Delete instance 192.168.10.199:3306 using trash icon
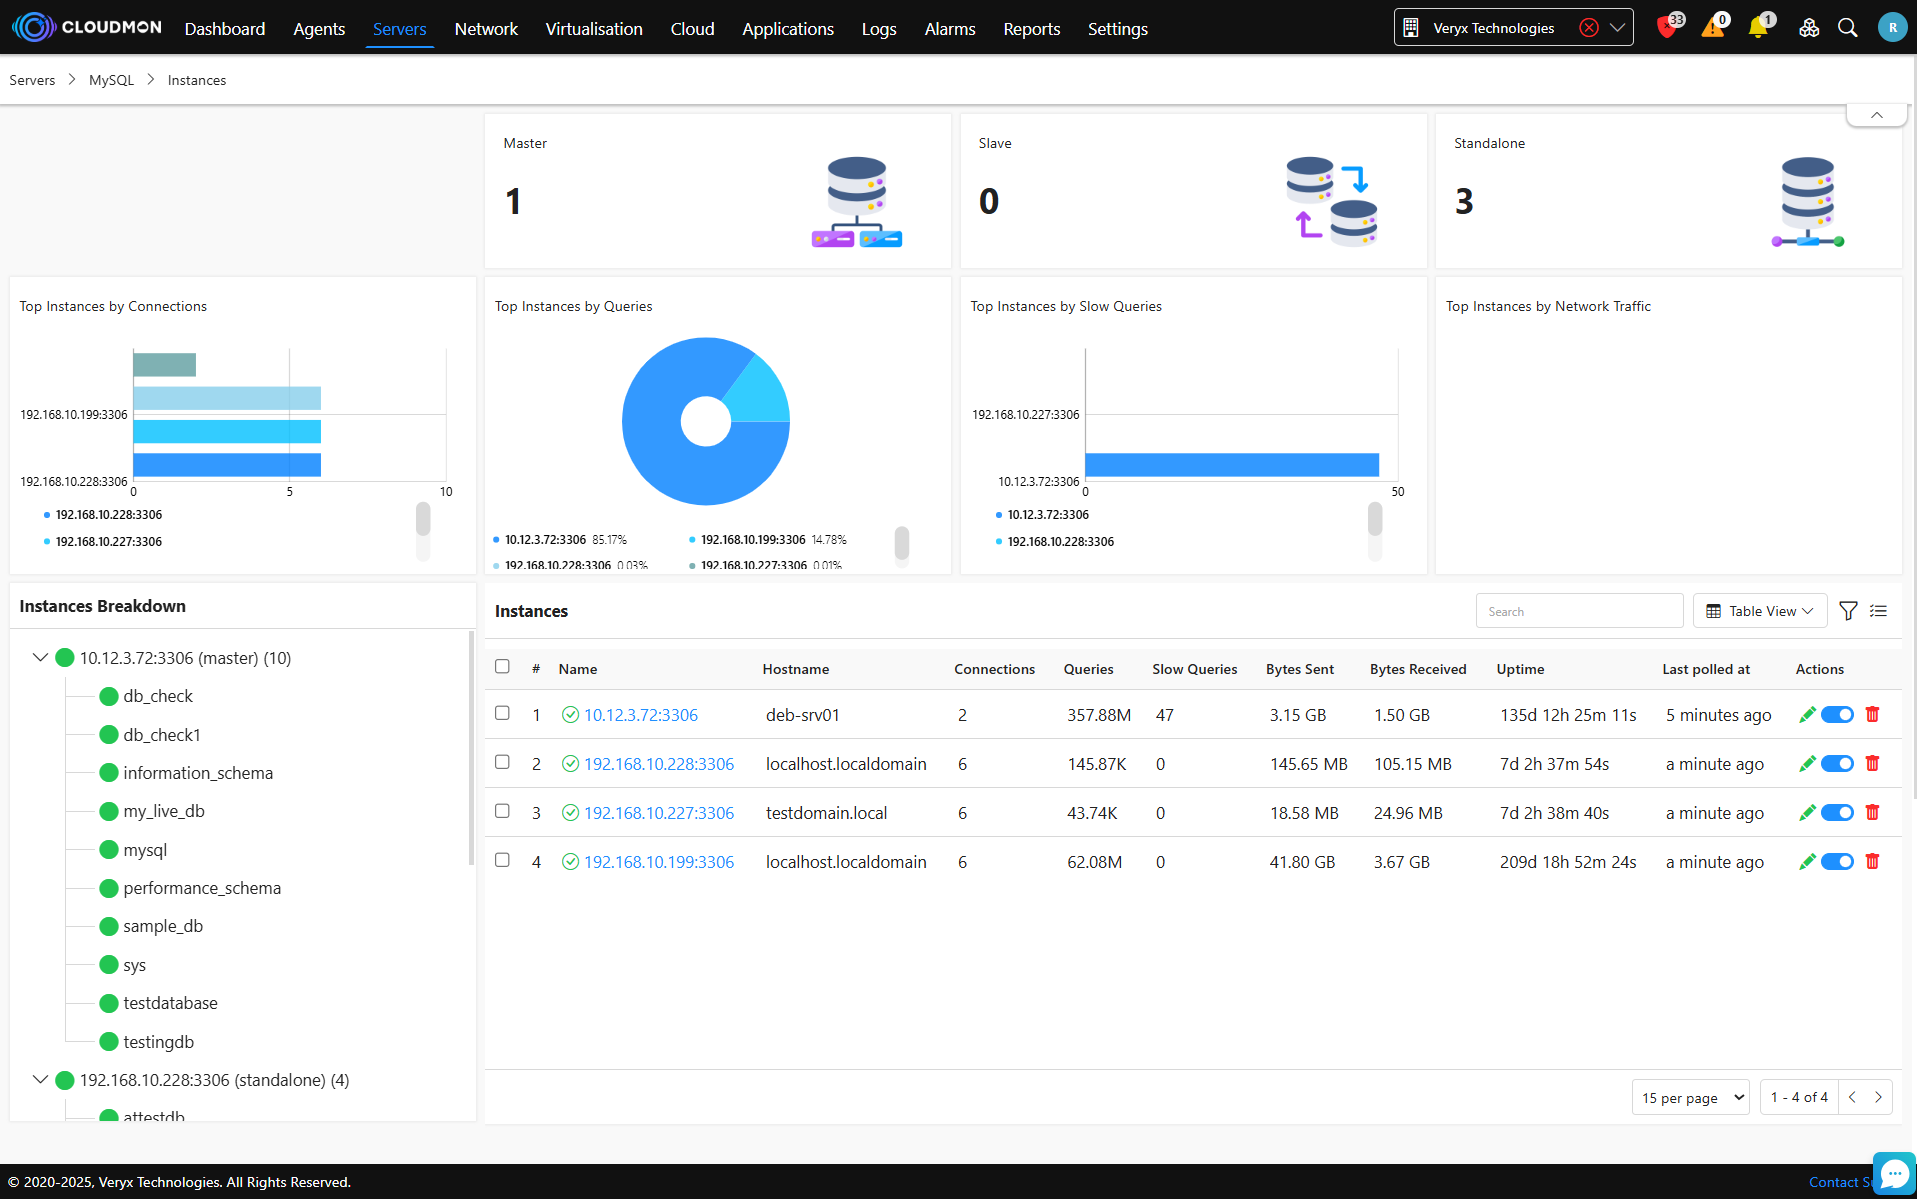The image size is (1917, 1199). tap(1872, 861)
